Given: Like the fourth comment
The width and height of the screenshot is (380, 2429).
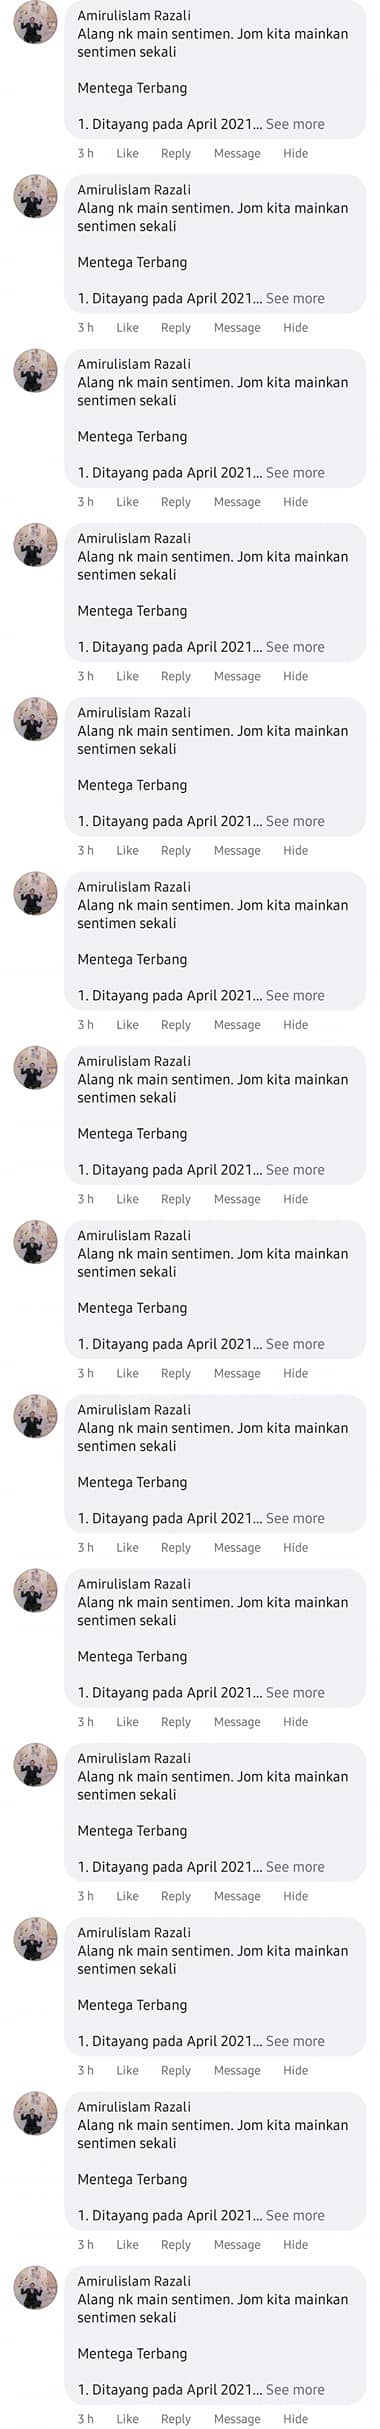Looking at the screenshot, I should click(x=127, y=676).
